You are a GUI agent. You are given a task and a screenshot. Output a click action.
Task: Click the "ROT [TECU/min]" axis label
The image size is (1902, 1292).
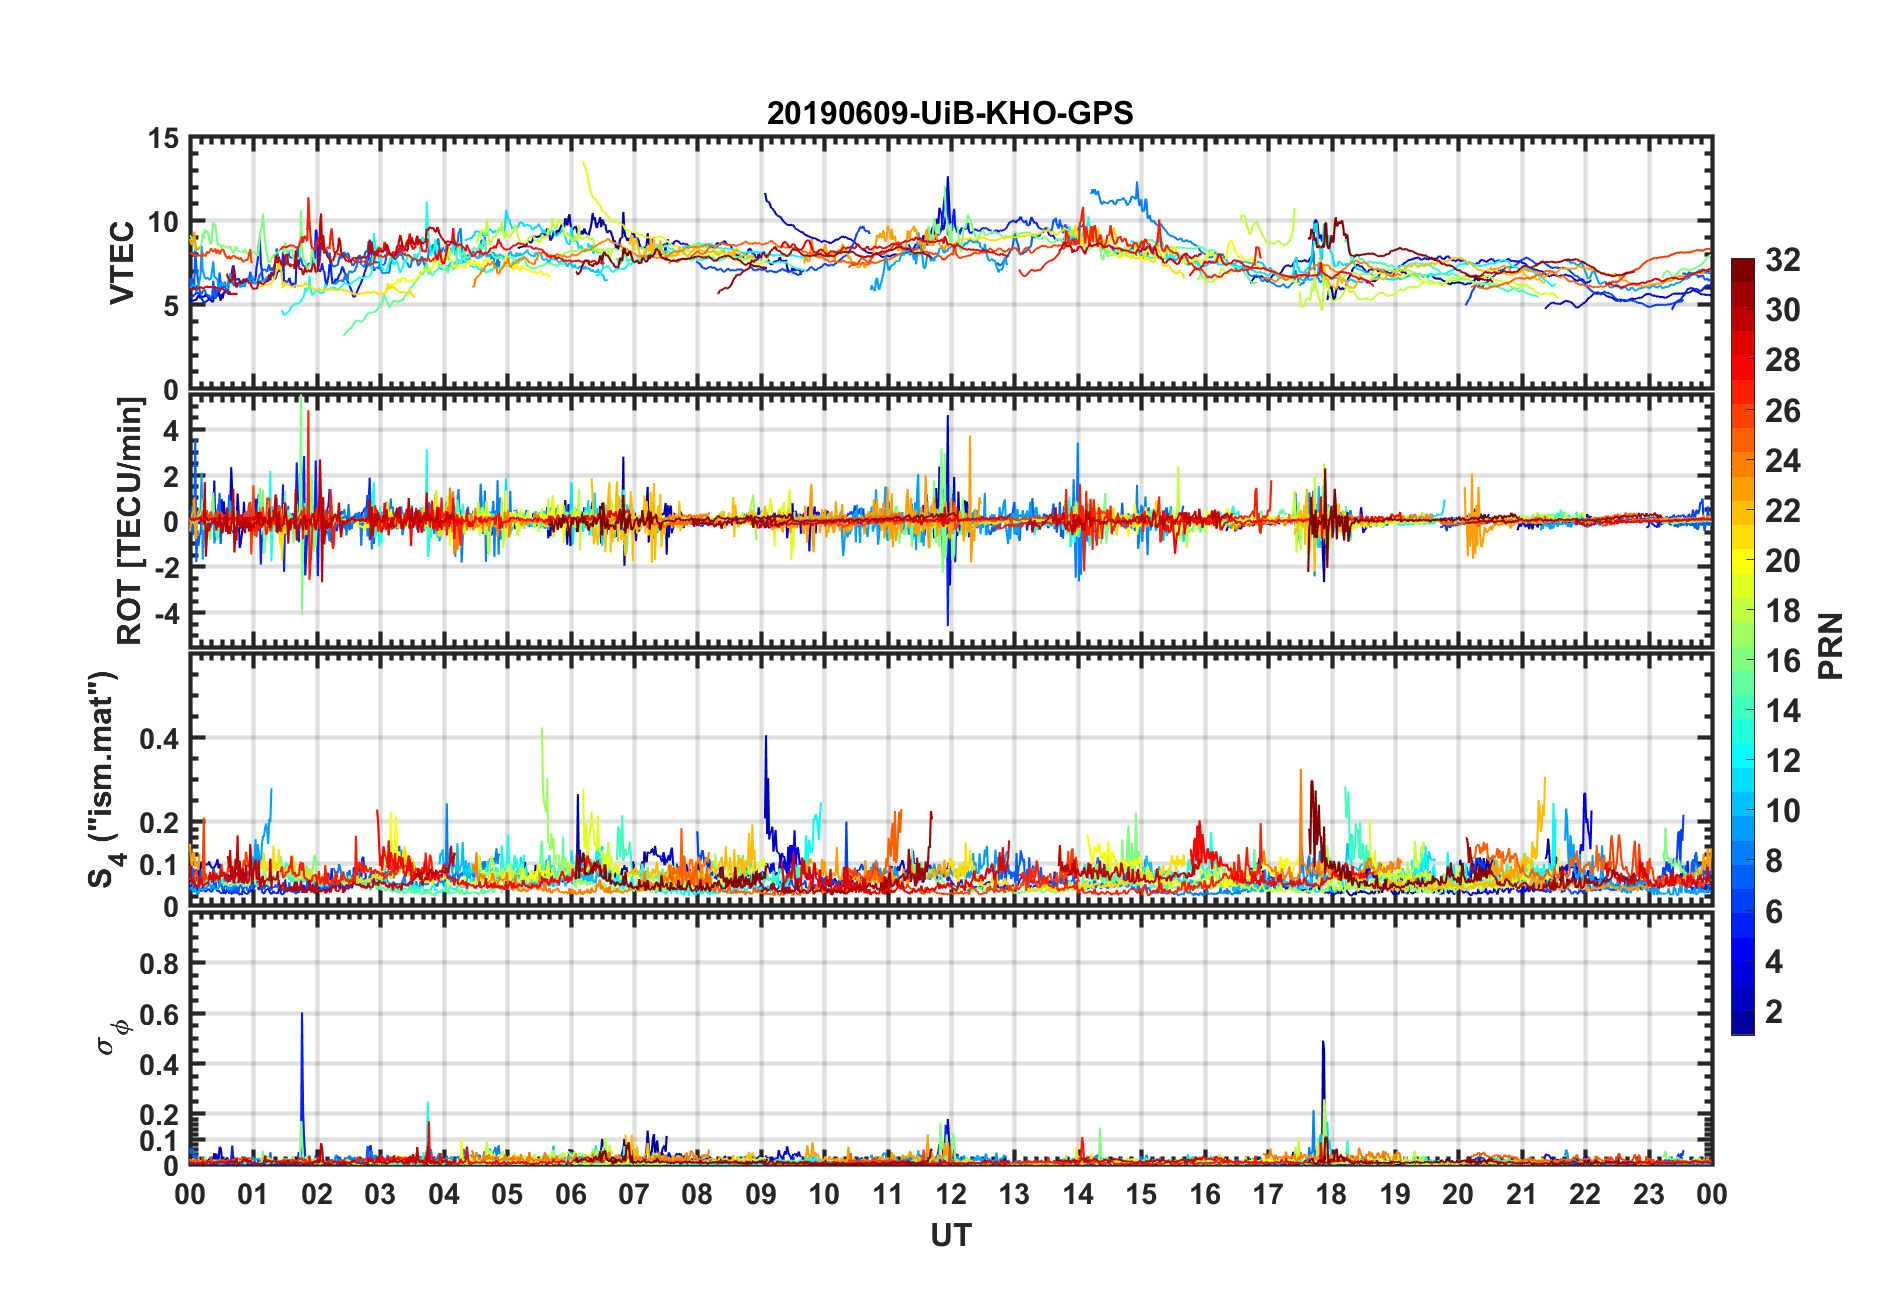click(x=130, y=521)
